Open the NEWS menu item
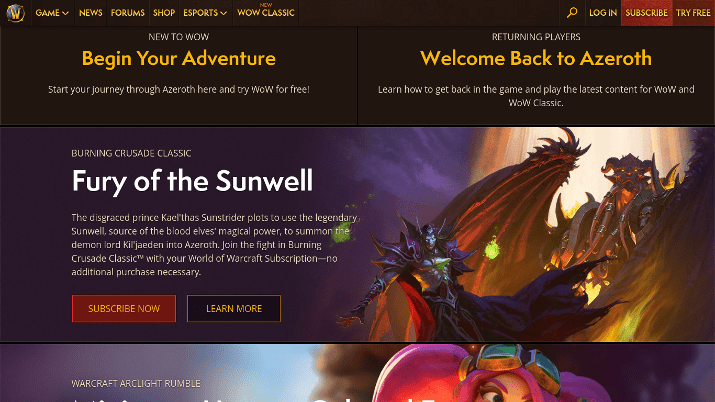Image resolution: width=715 pixels, height=402 pixels. point(90,13)
